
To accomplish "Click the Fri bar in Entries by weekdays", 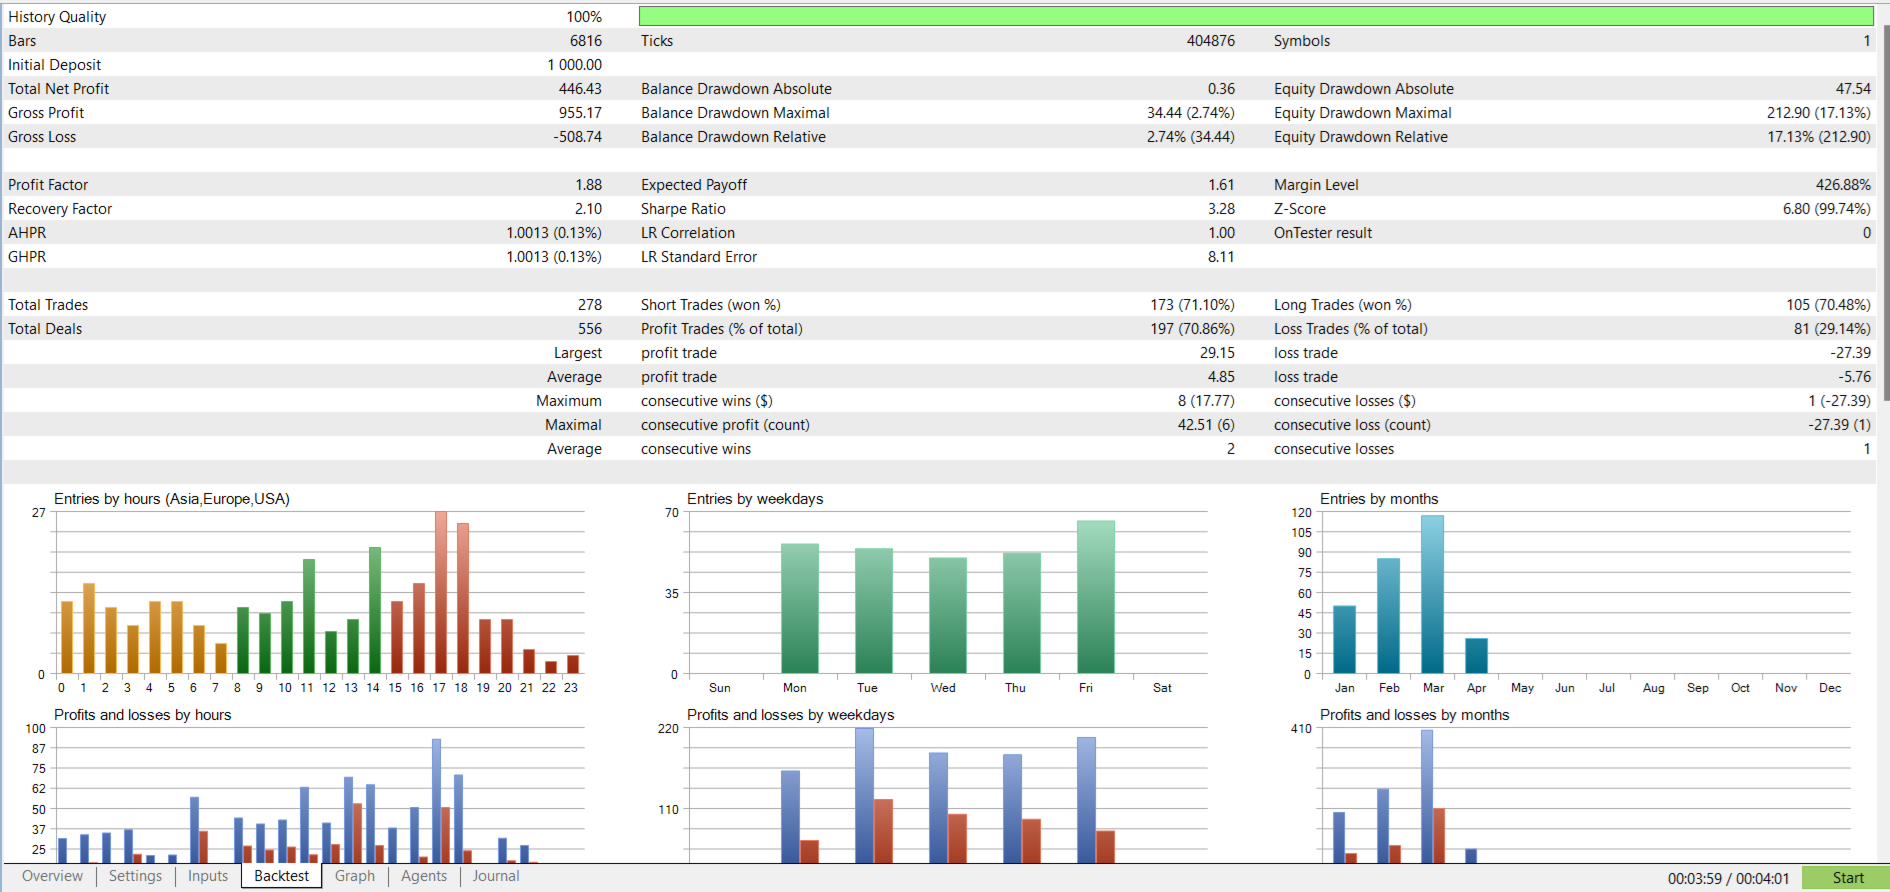I will pyautogui.click(x=1096, y=597).
